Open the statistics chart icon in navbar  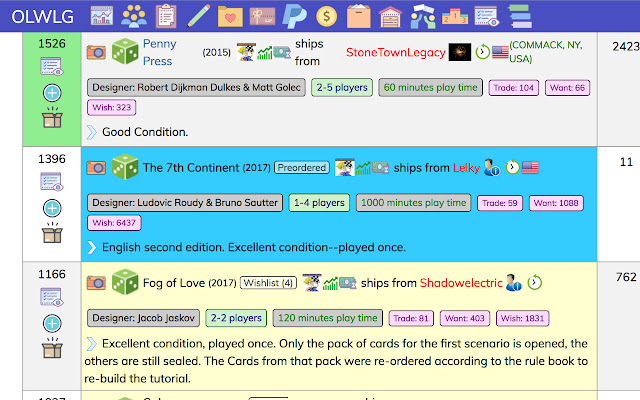click(102, 16)
